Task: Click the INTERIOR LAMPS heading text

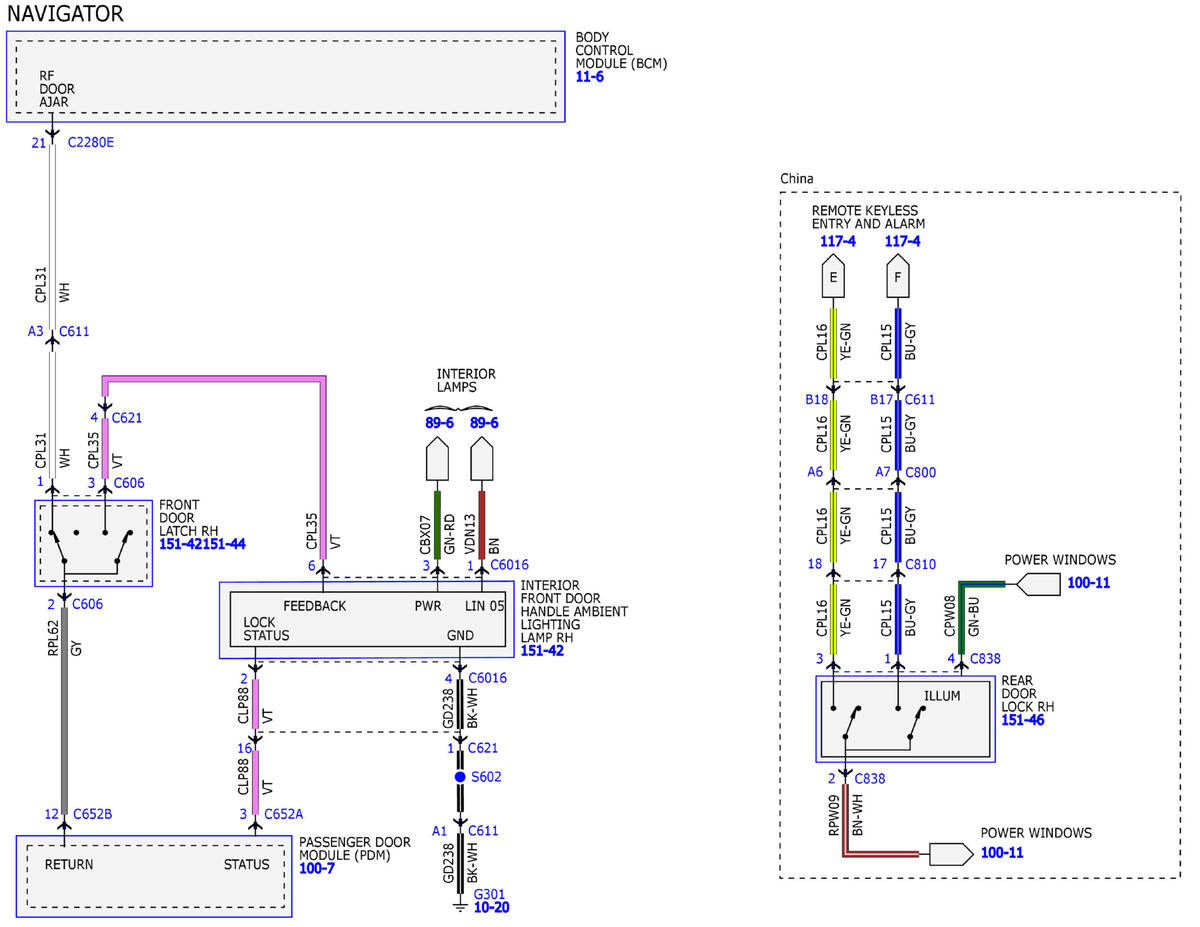Action: click(465, 380)
